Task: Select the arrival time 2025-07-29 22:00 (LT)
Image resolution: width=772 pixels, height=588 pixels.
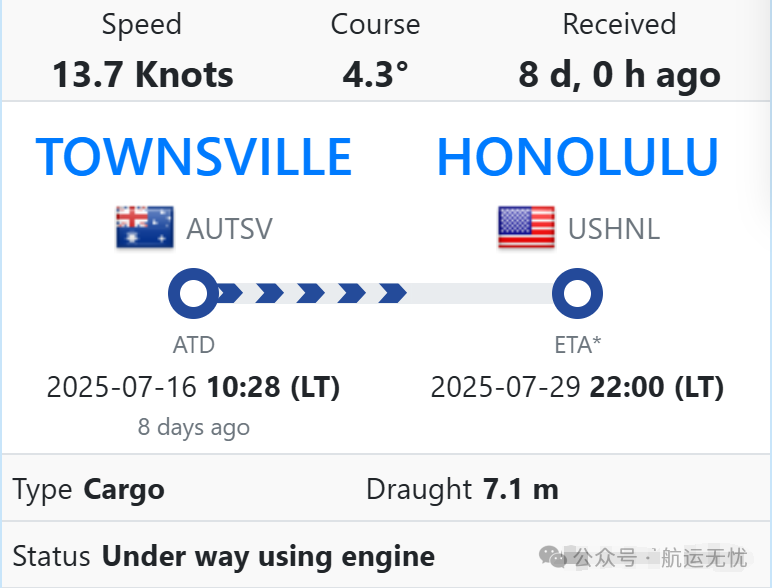Action: 578,387
